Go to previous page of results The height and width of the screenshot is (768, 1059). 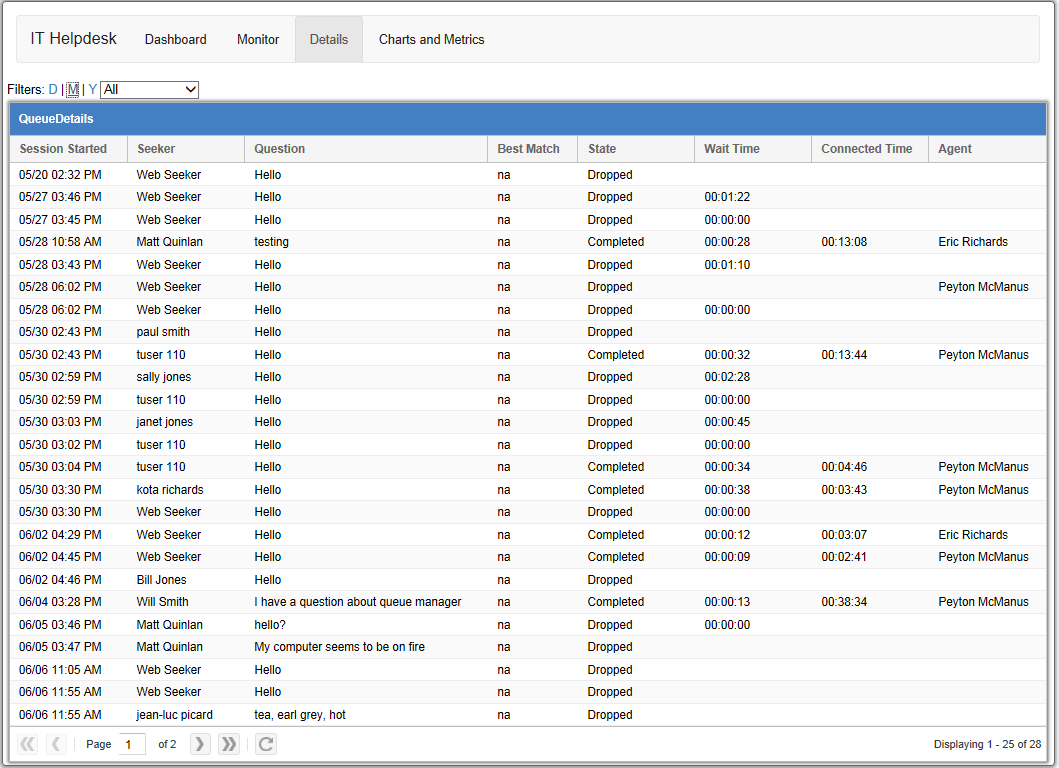coord(56,744)
